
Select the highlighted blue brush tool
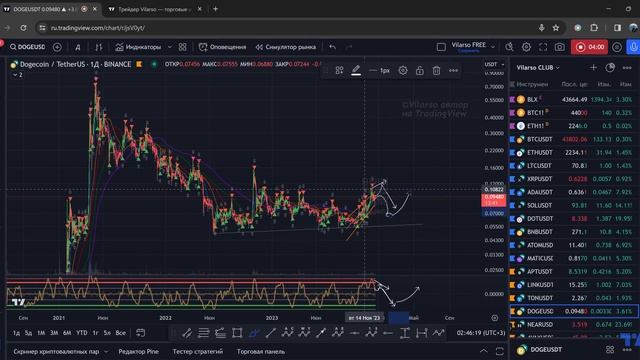click(x=253, y=333)
